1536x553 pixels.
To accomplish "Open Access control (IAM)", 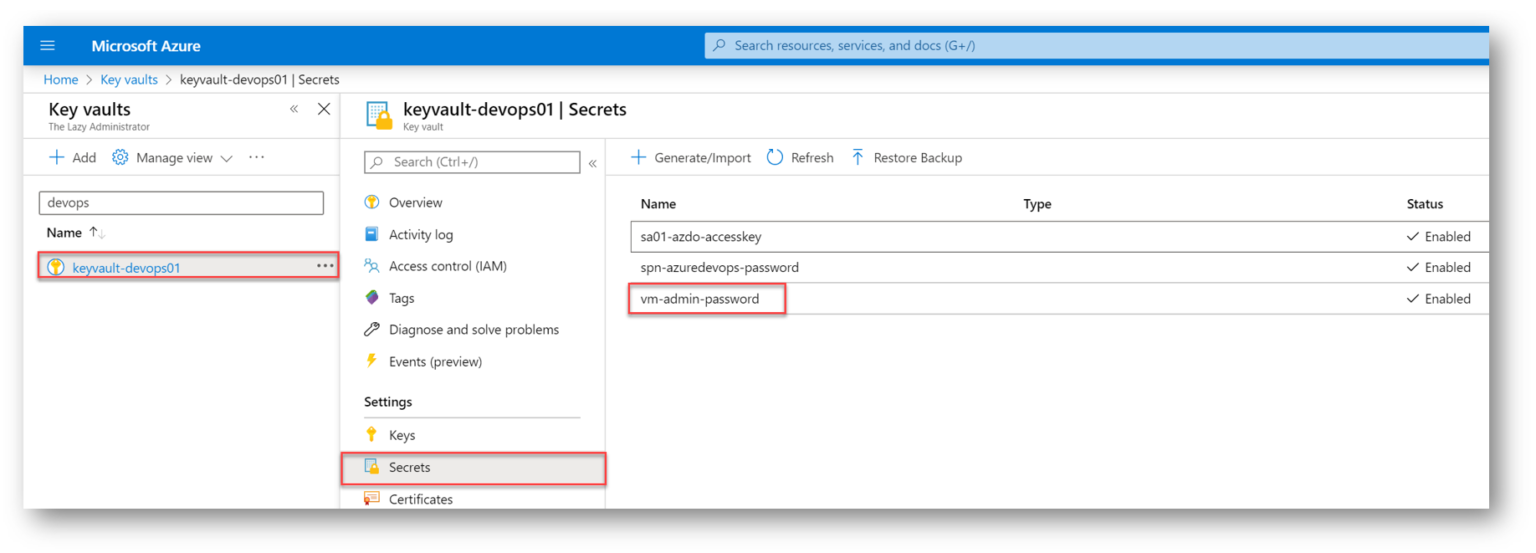I will click(448, 267).
